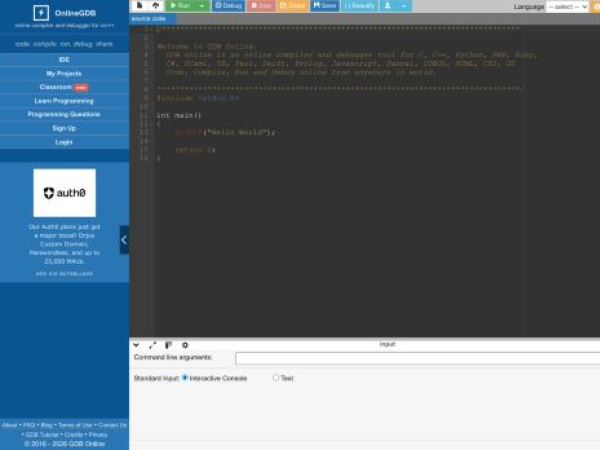
Task: Click the printf "Hello World" code line
Action: (225, 132)
